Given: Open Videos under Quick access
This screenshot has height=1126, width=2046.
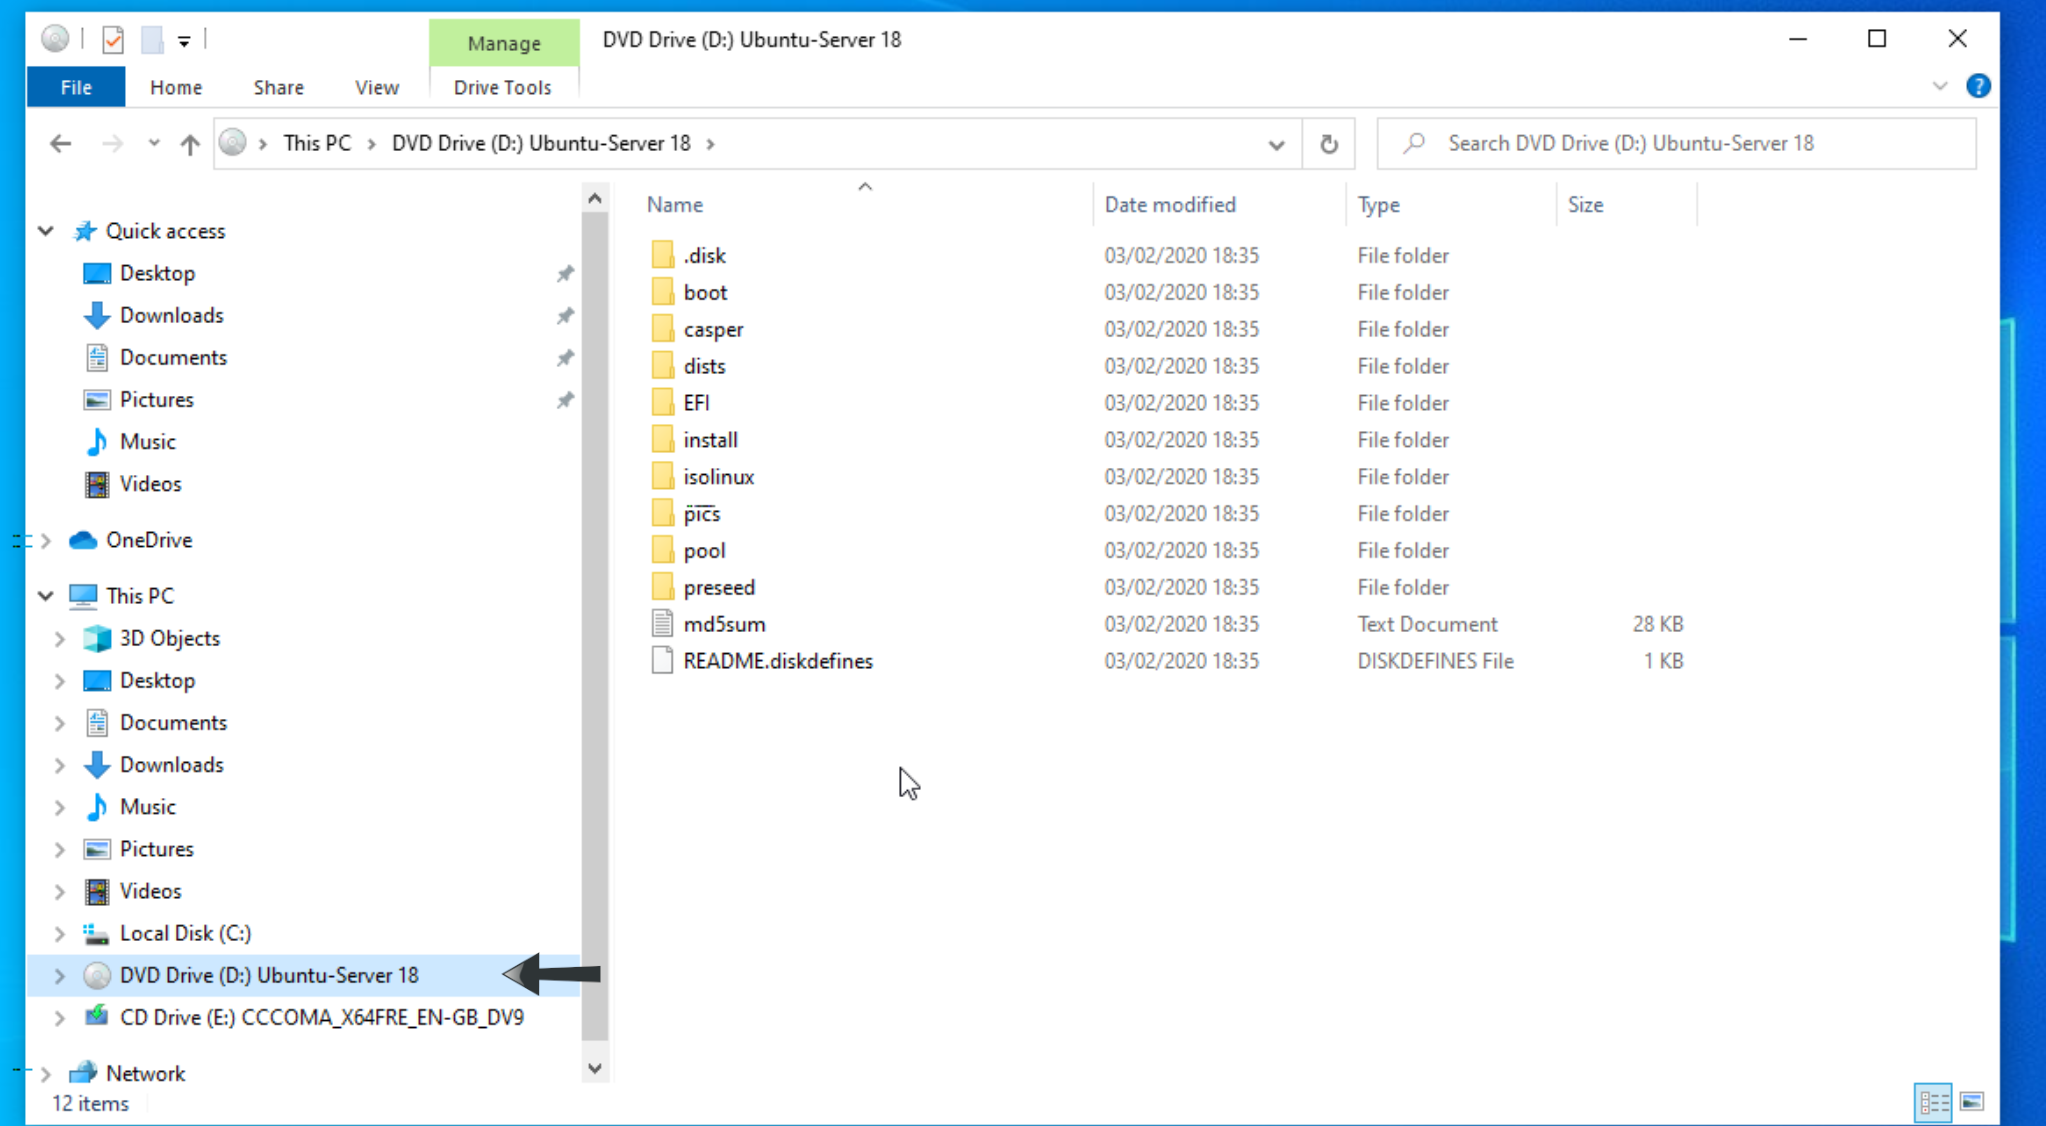Looking at the screenshot, I should pyautogui.click(x=150, y=483).
